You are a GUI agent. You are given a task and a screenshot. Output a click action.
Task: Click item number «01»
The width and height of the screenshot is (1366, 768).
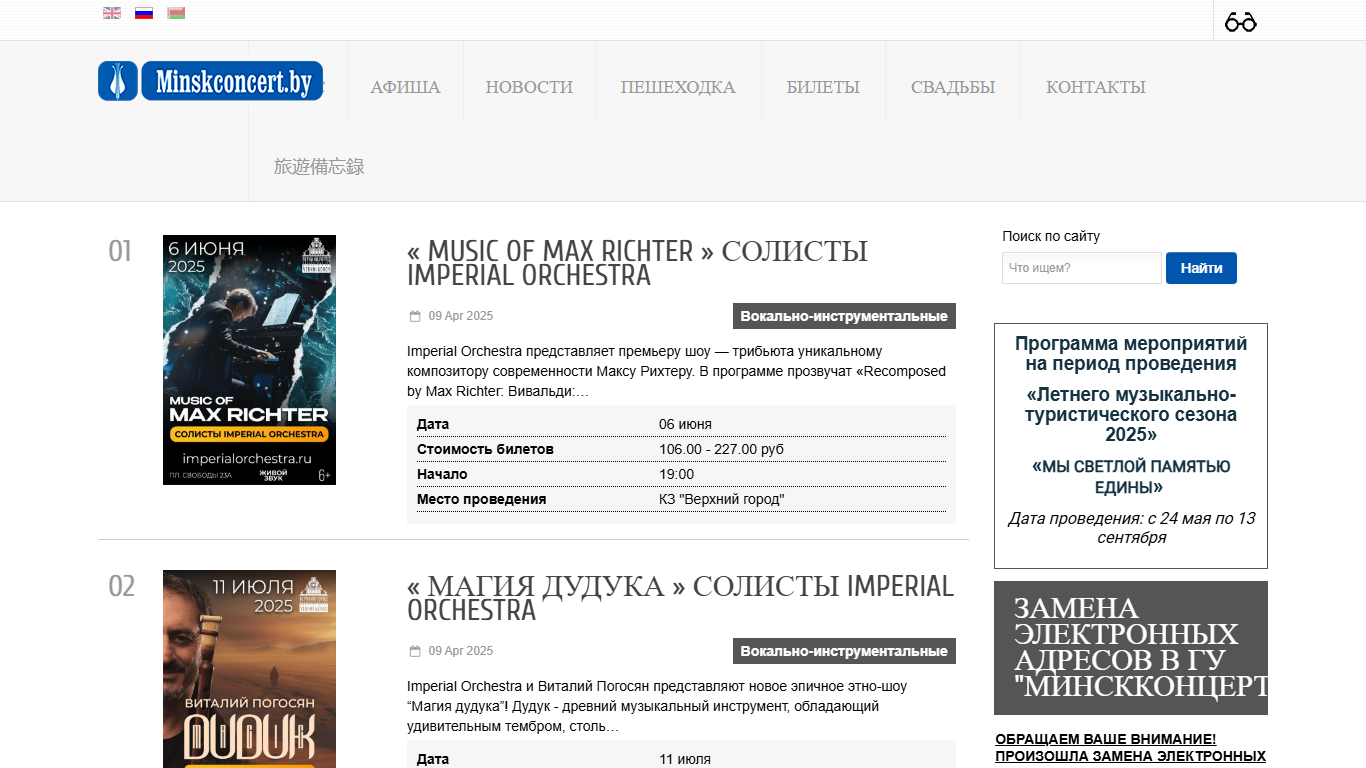[x=120, y=251]
